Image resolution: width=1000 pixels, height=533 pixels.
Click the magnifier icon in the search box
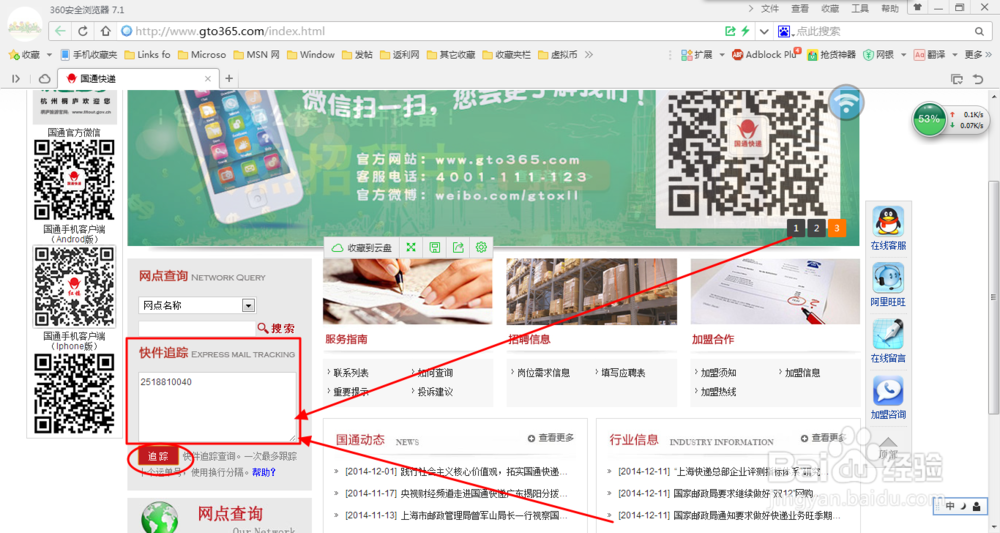click(x=980, y=31)
